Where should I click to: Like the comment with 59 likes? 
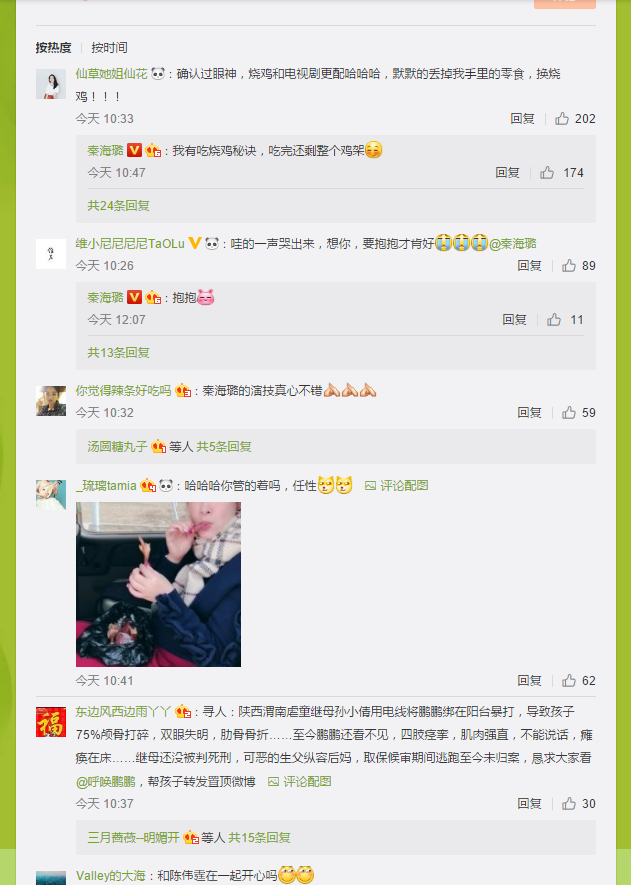[568, 413]
